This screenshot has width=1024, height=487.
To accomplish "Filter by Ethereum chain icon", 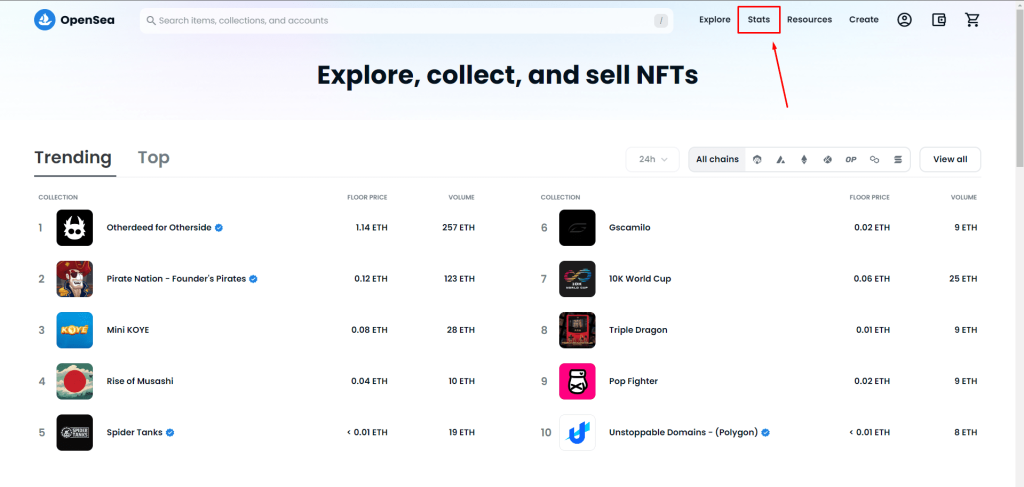I will (804, 159).
